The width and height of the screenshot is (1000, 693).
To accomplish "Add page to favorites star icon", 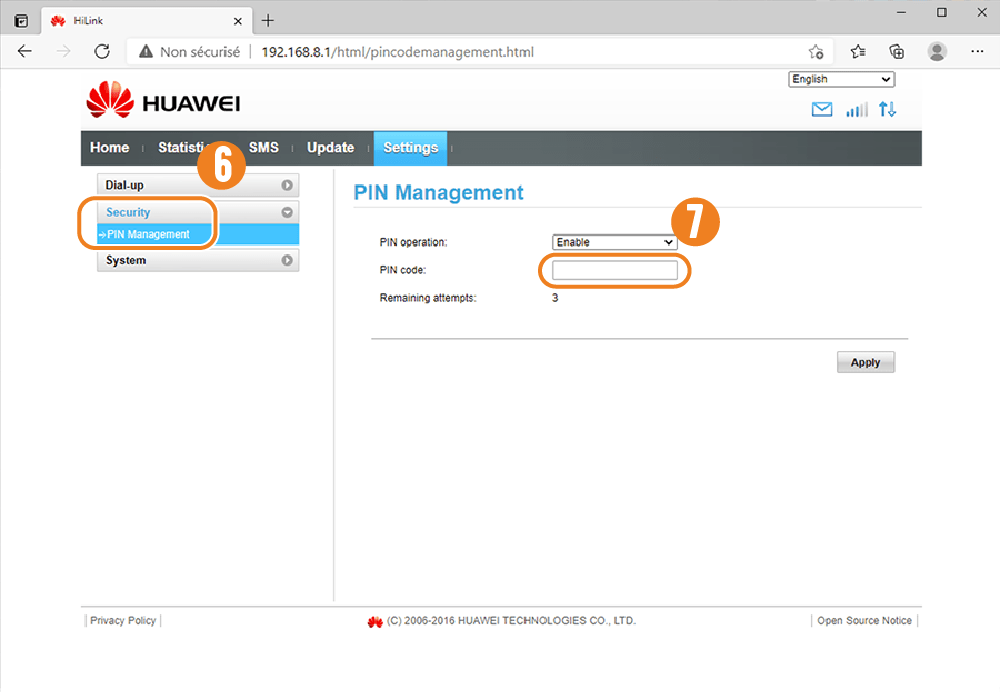I will [x=816, y=52].
